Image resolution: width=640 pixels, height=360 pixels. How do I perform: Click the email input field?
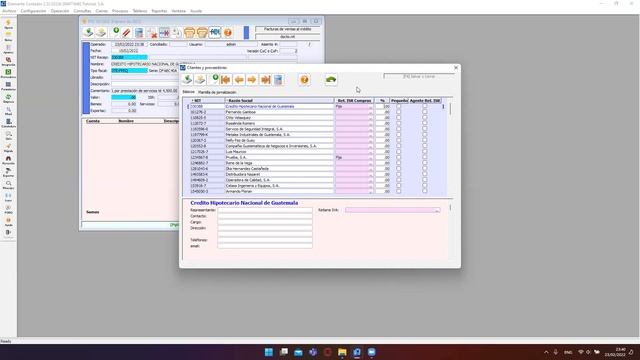point(265,246)
